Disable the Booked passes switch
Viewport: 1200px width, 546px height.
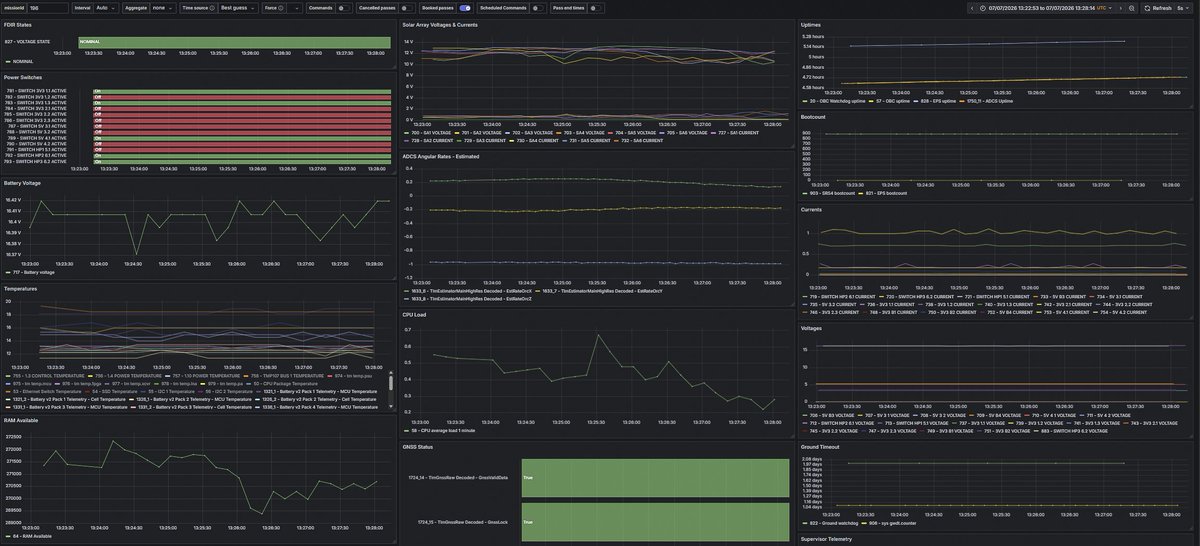(465, 7)
